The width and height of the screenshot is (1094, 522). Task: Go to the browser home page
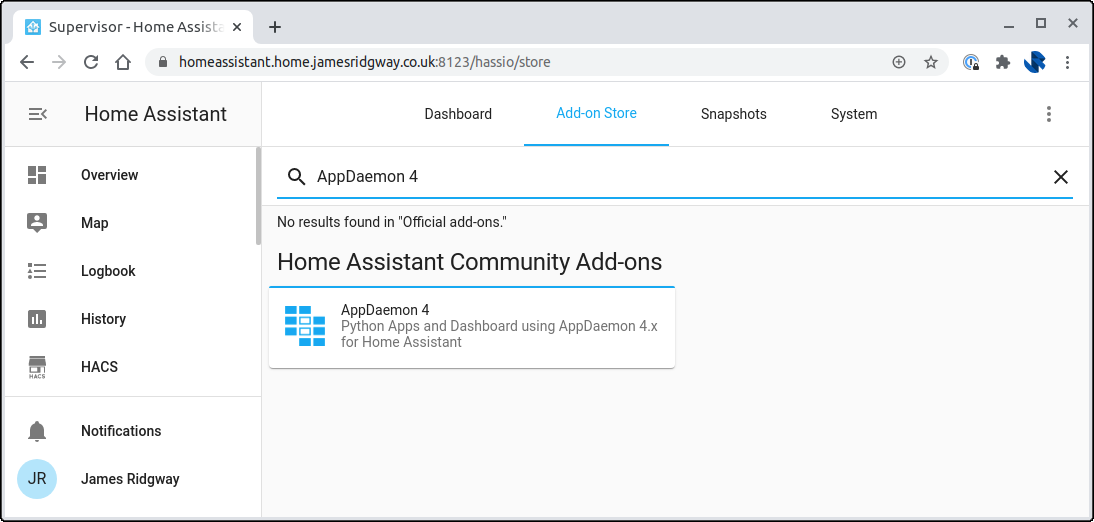123,62
